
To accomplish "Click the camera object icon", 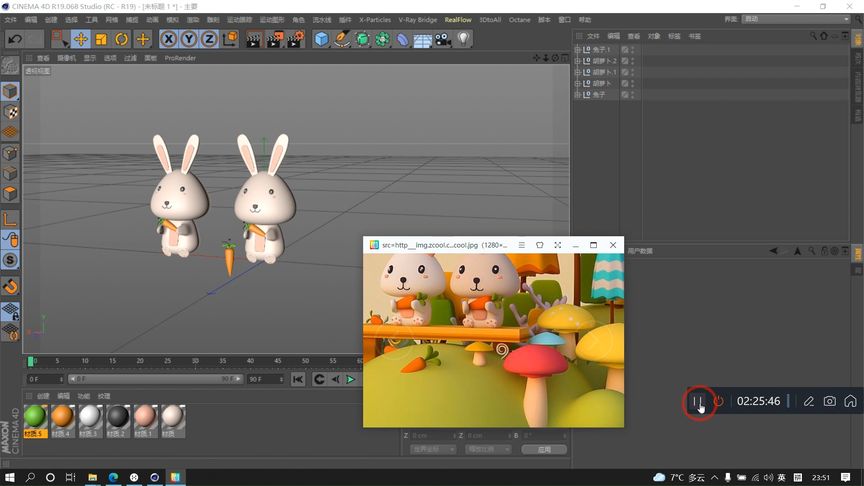I will [442, 39].
